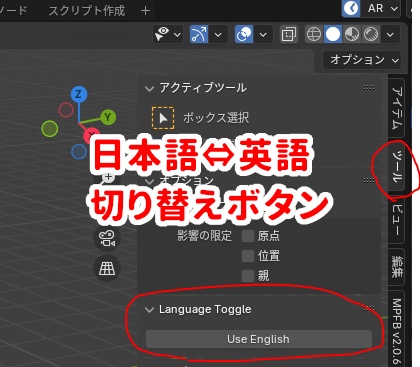Image resolution: width=420 pixels, height=367 pixels.
Task: Click the green Y axis gizmo handle
Action: (x=108, y=117)
